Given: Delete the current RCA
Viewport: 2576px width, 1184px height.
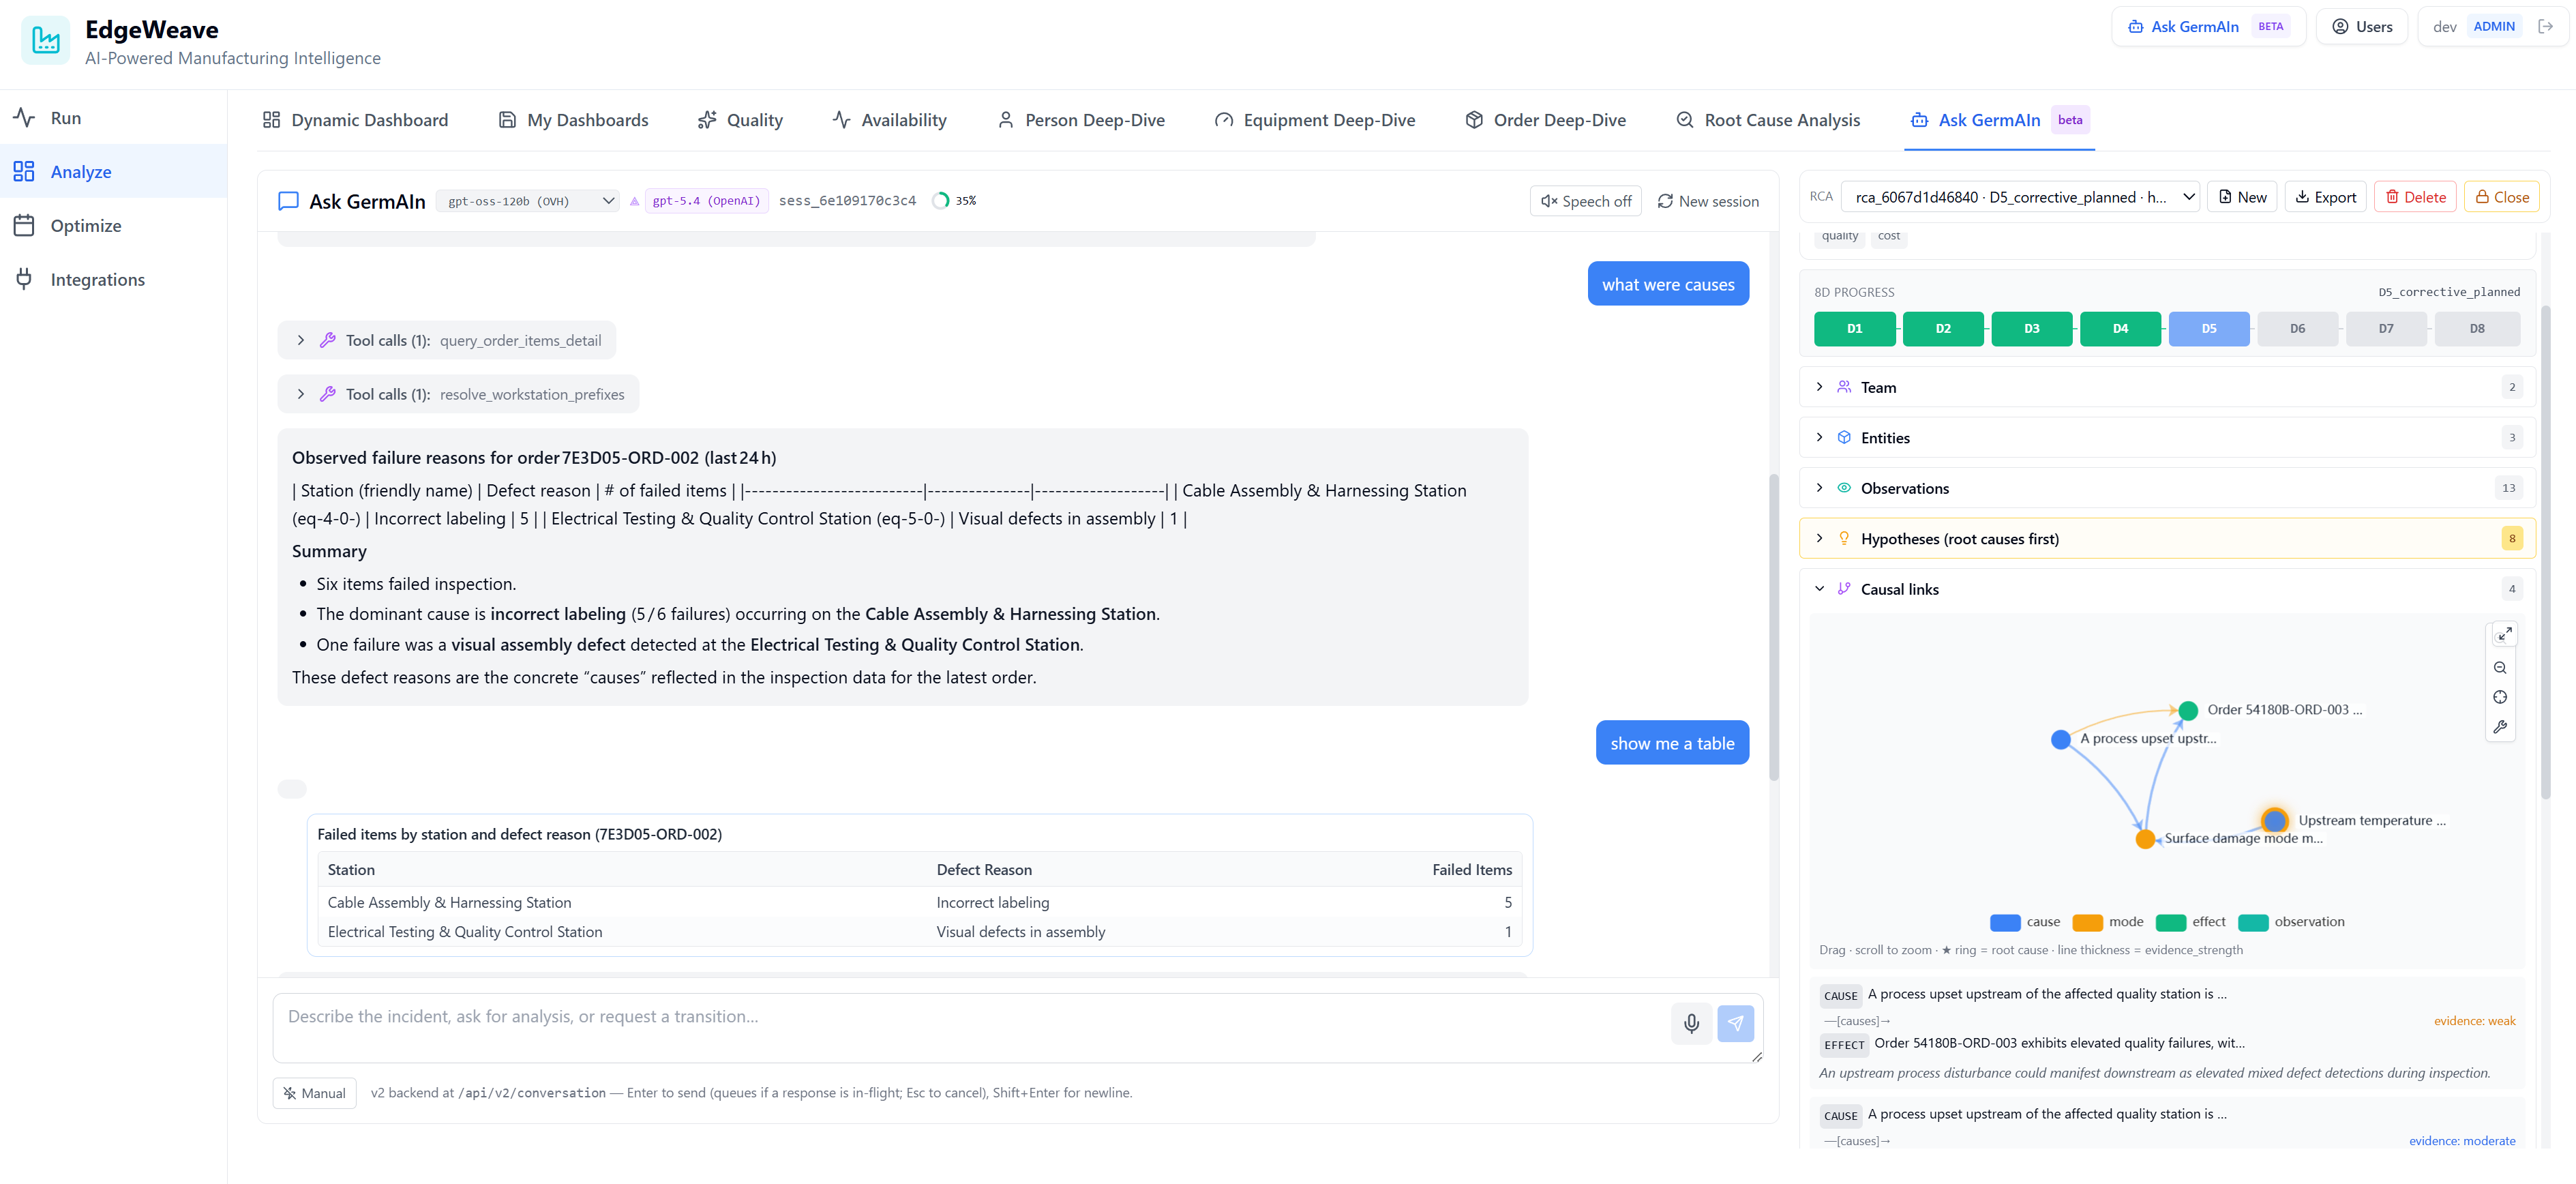Looking at the screenshot, I should [x=2415, y=197].
